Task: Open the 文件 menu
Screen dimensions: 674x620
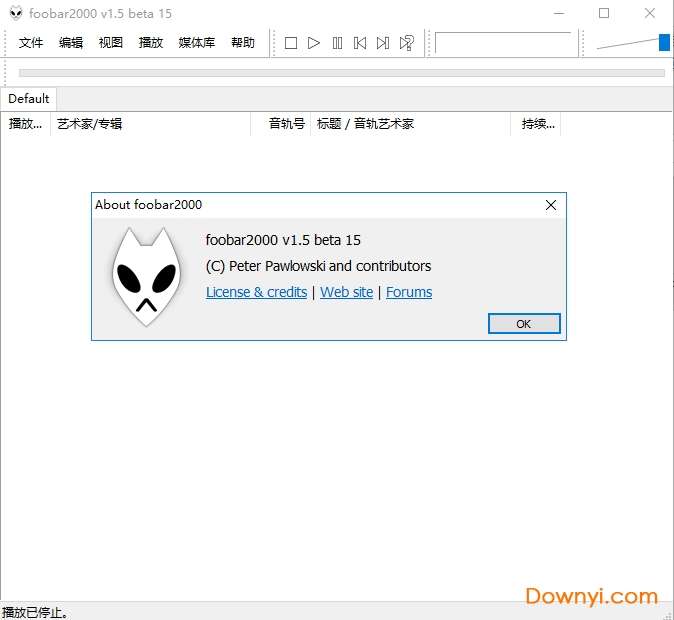Action: pyautogui.click(x=31, y=43)
